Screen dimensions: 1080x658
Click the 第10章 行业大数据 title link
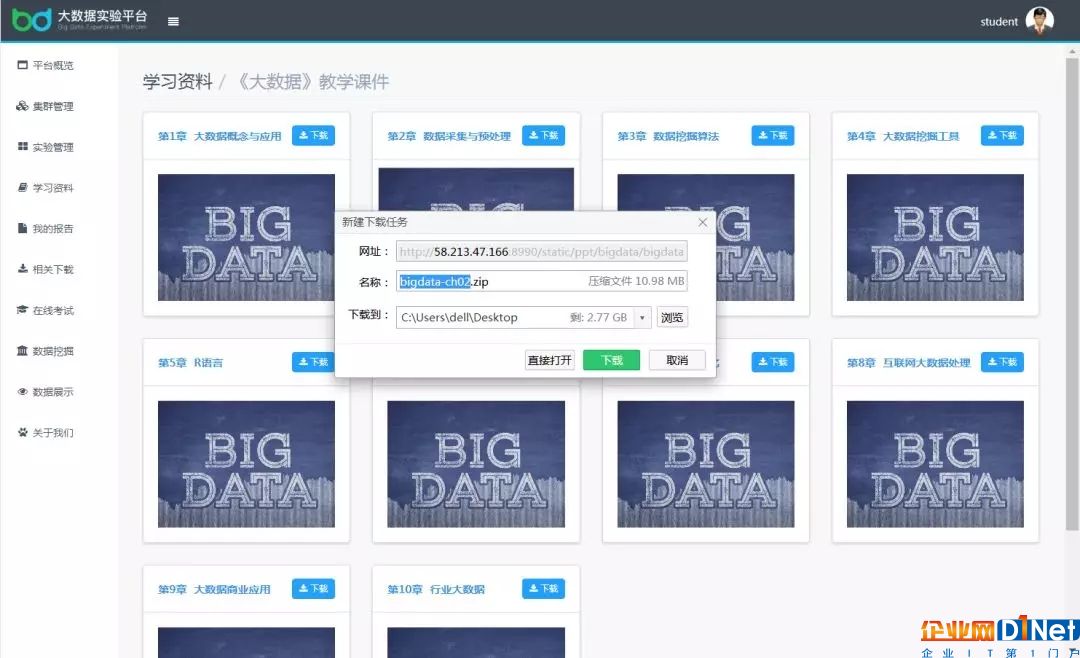(x=436, y=589)
